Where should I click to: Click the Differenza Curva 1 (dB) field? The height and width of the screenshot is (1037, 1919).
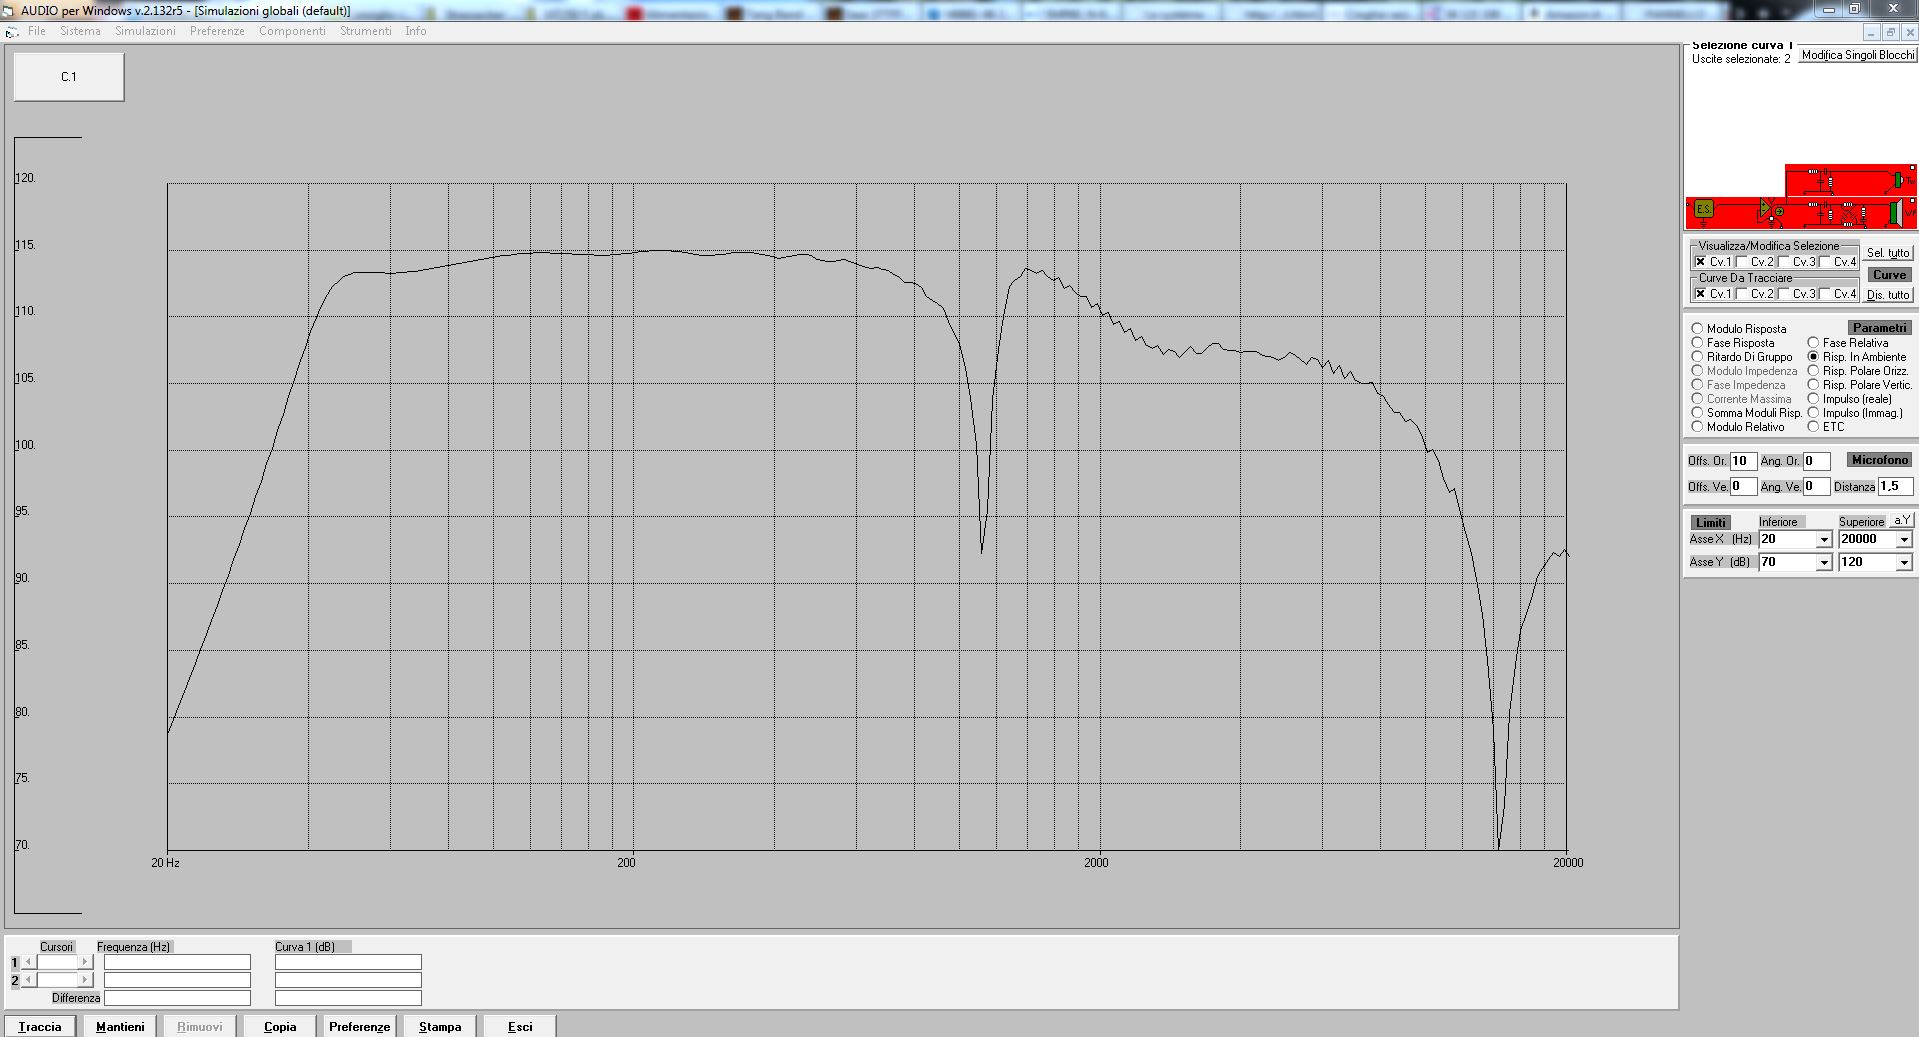pos(348,998)
